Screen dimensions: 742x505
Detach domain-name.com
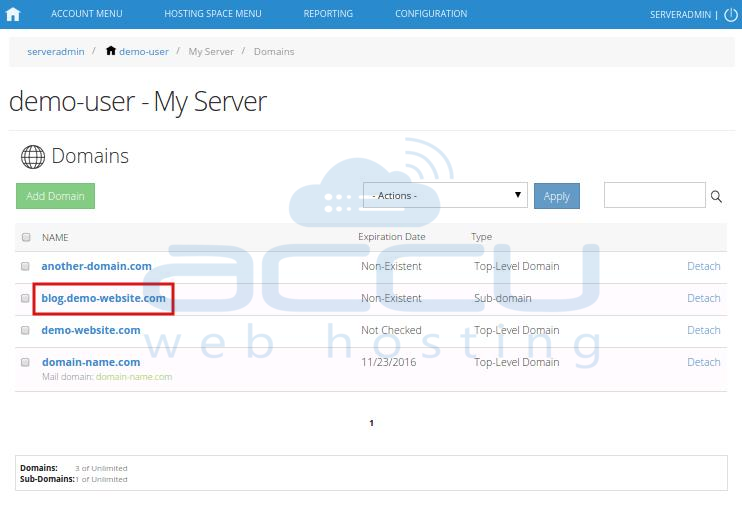(704, 363)
